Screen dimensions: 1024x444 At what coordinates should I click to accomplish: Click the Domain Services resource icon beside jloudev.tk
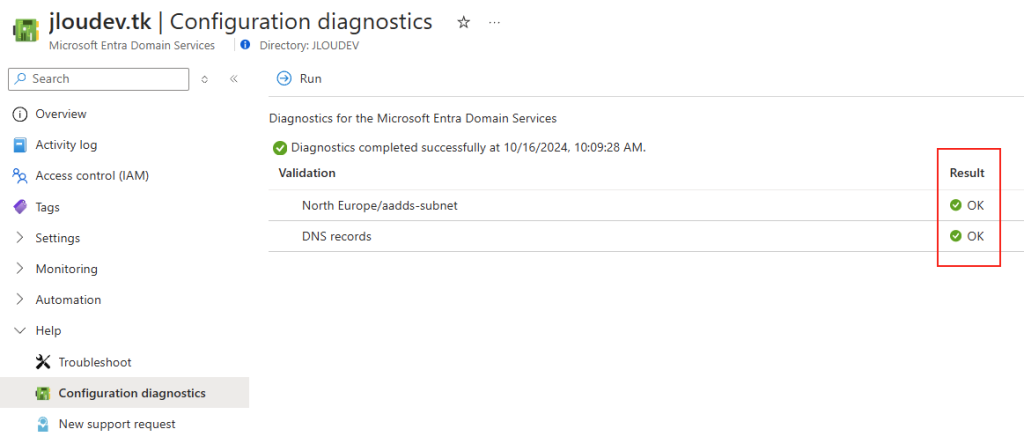[x=25, y=31]
